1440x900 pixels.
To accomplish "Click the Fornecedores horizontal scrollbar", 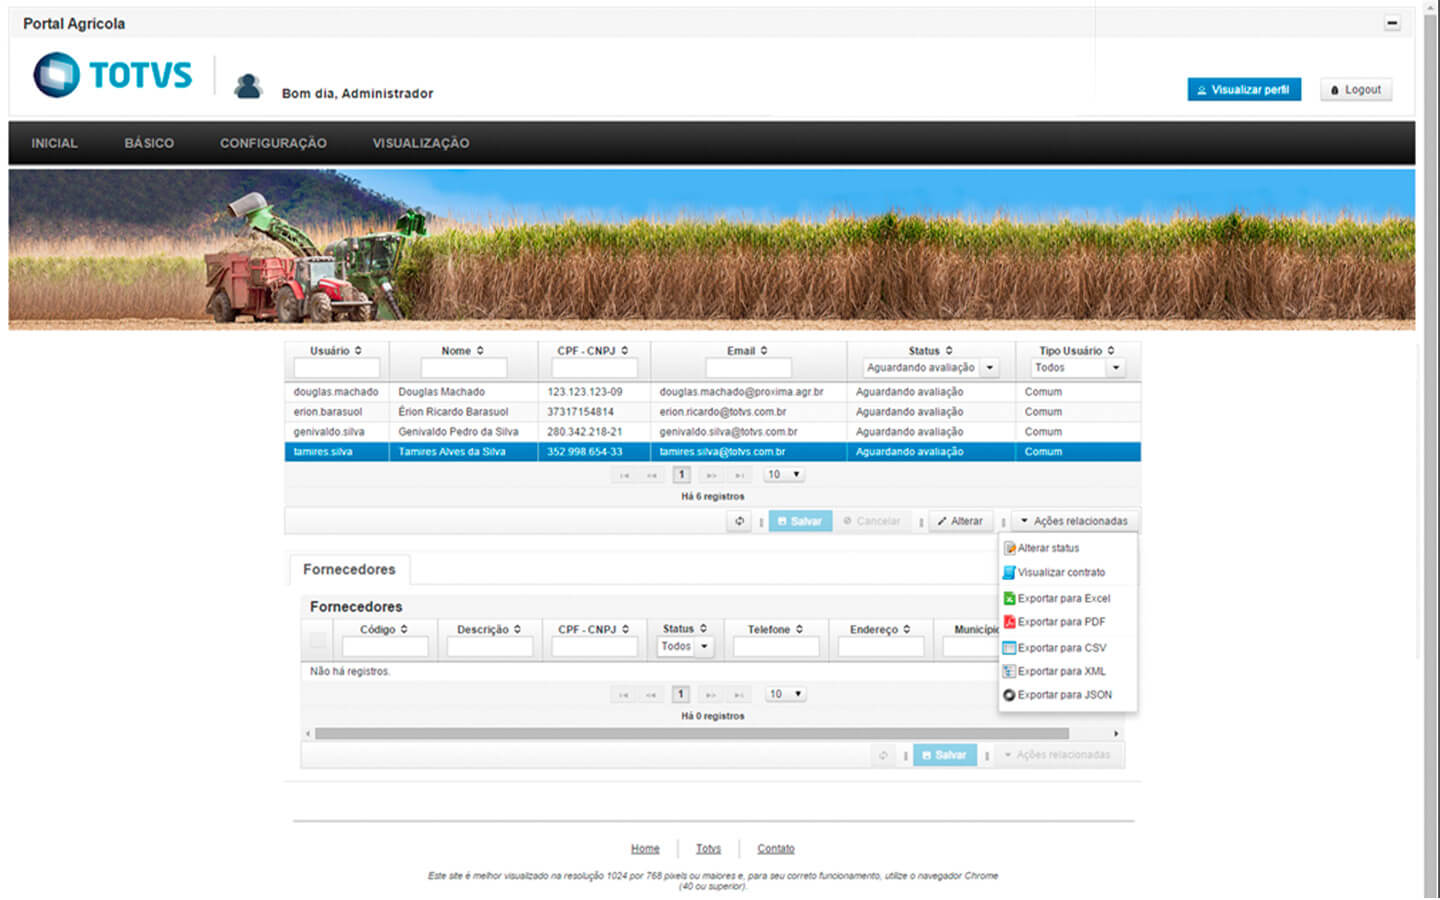I will [690, 734].
